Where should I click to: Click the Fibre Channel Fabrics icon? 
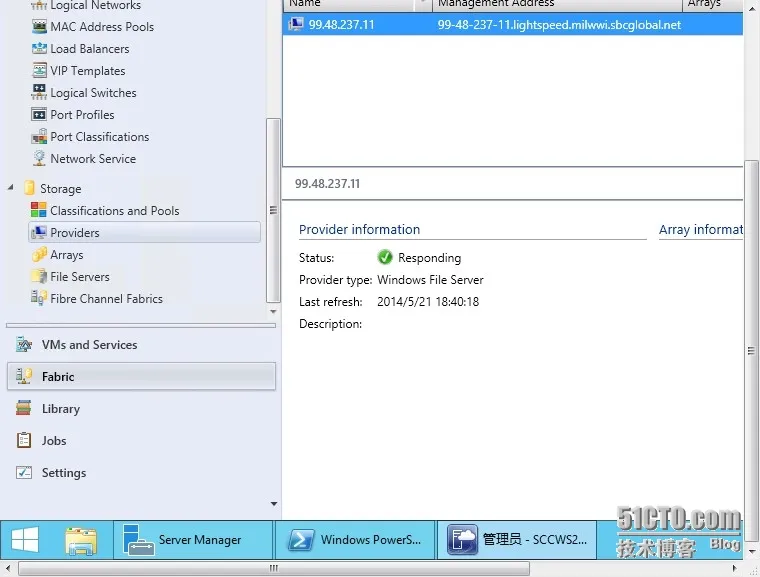39,298
